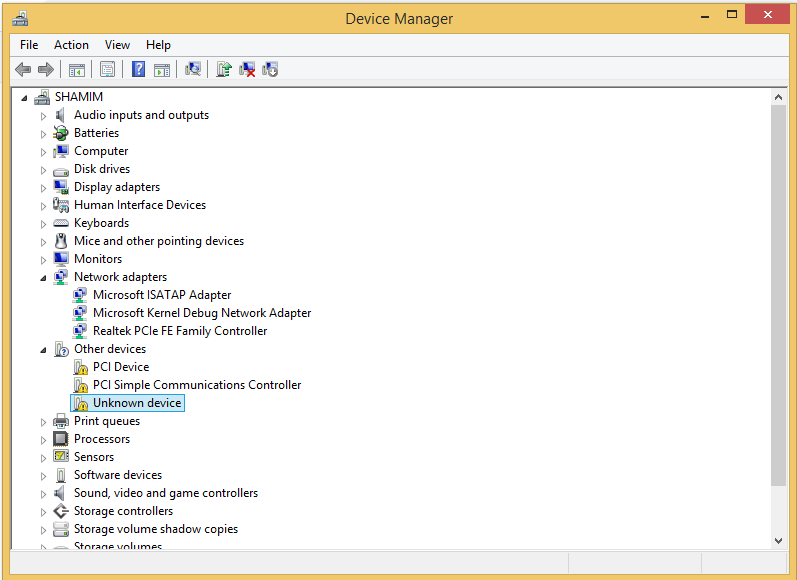Click the Print queues printer icon
This screenshot has width=797, height=580.
tap(60, 421)
